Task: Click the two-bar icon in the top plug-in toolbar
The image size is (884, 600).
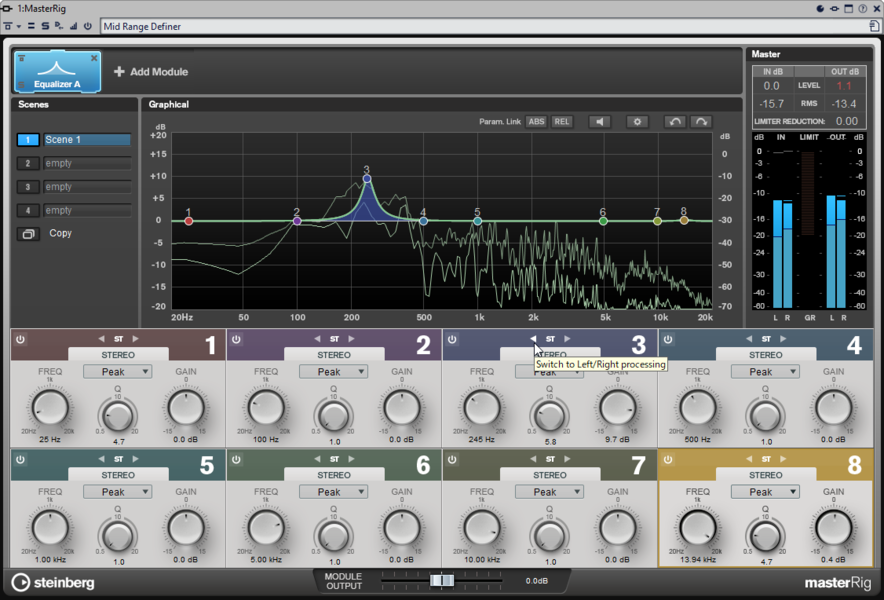Action: [x=31, y=26]
